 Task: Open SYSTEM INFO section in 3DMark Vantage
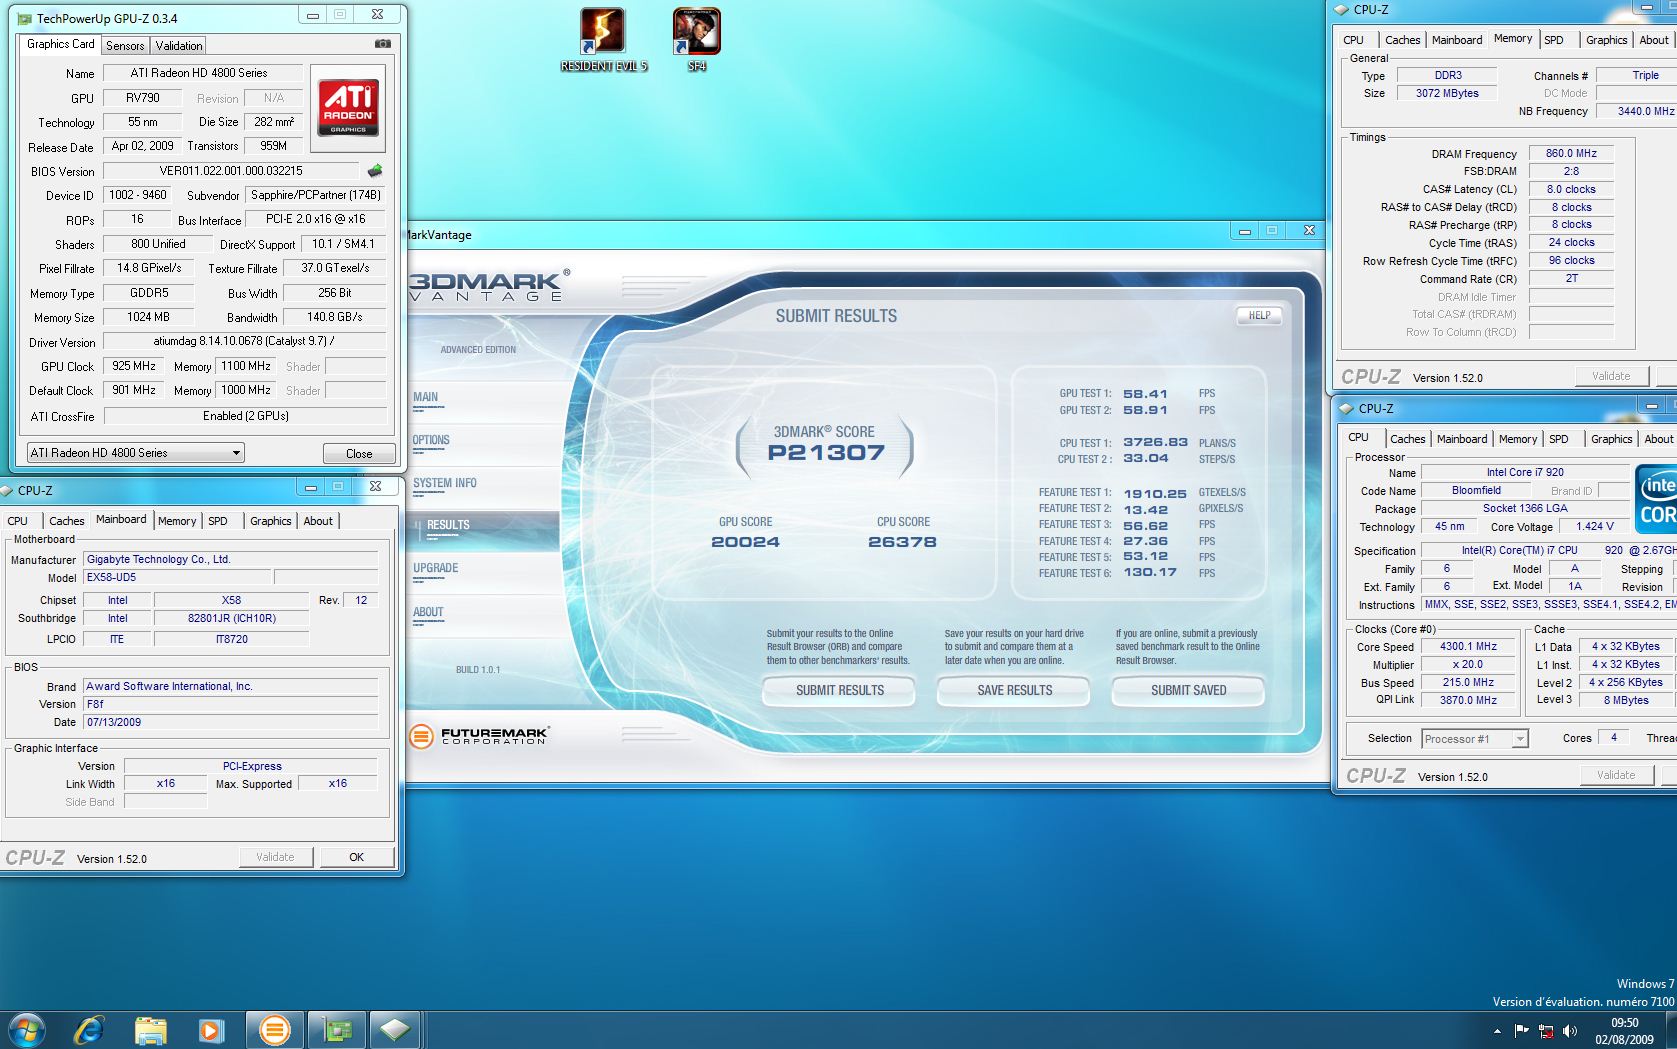[x=445, y=483]
